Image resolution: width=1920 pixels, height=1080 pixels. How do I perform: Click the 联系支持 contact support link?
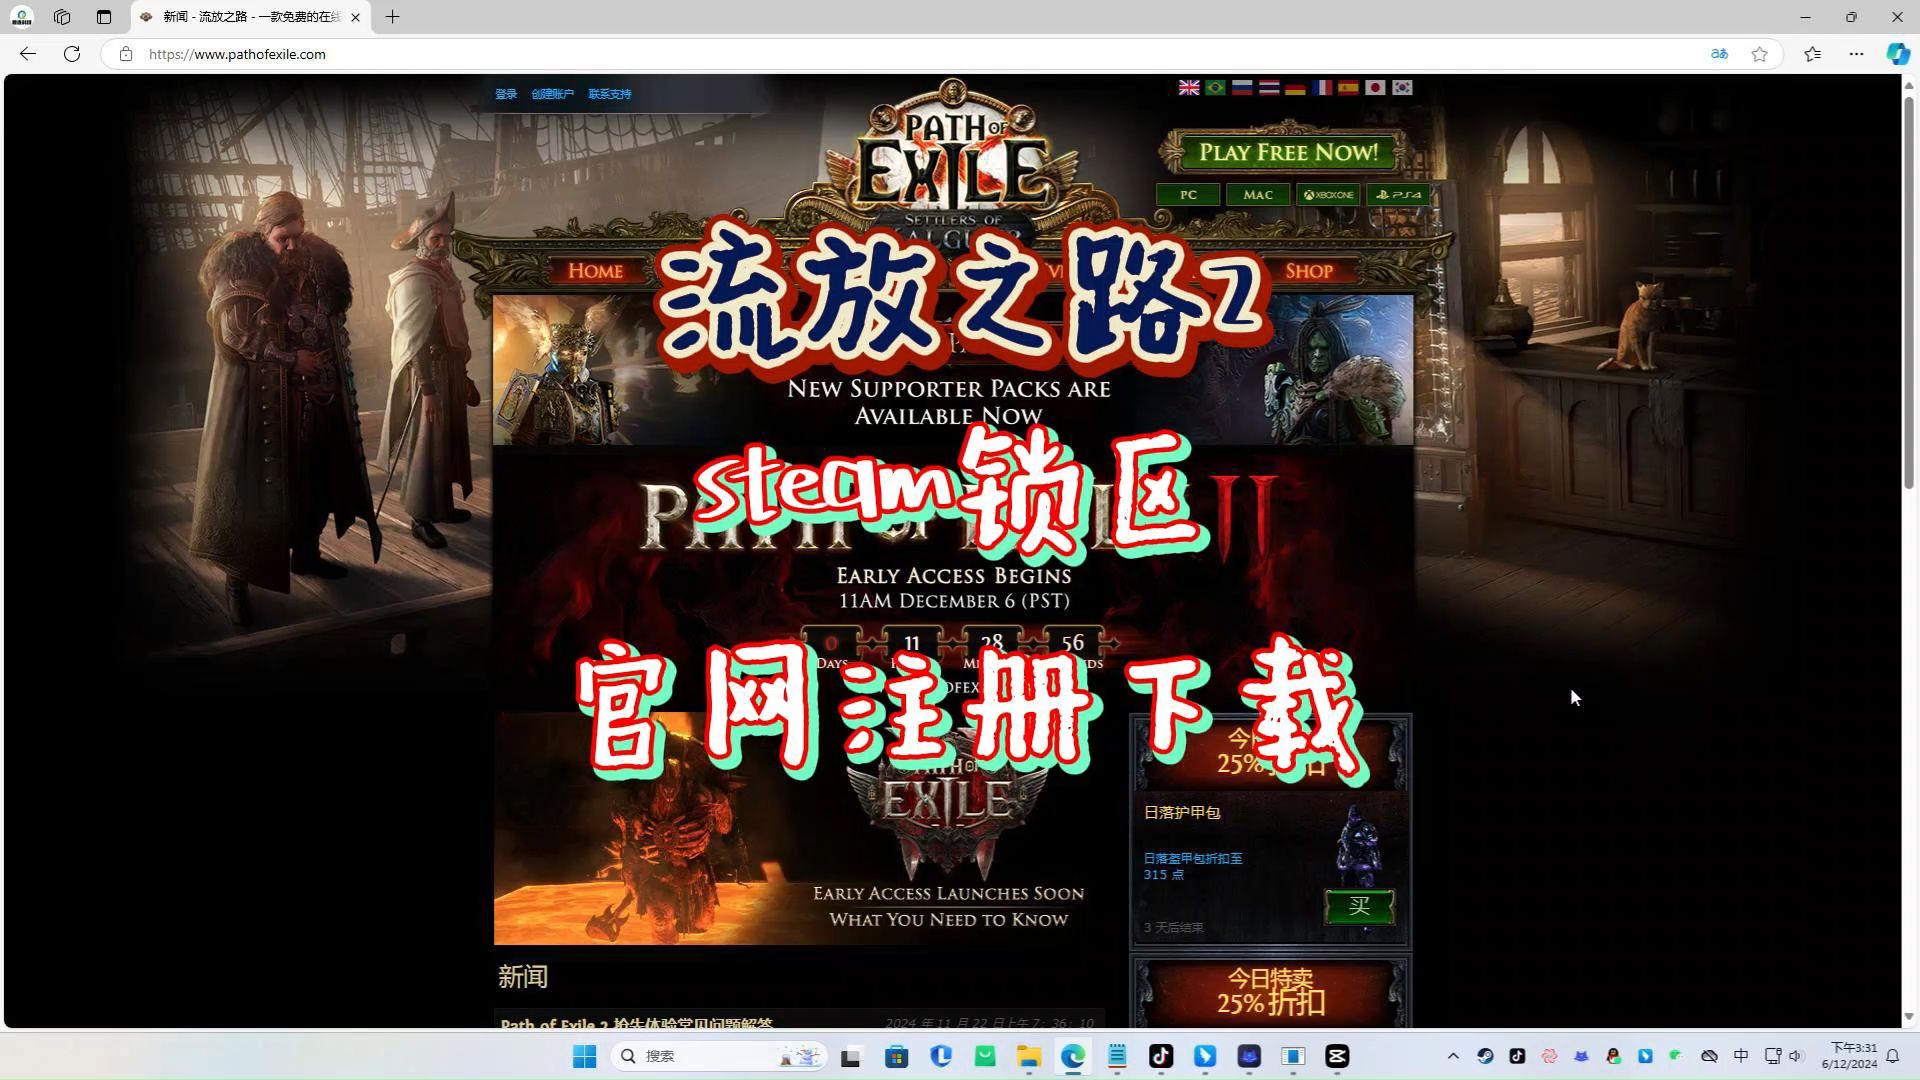pyautogui.click(x=609, y=94)
